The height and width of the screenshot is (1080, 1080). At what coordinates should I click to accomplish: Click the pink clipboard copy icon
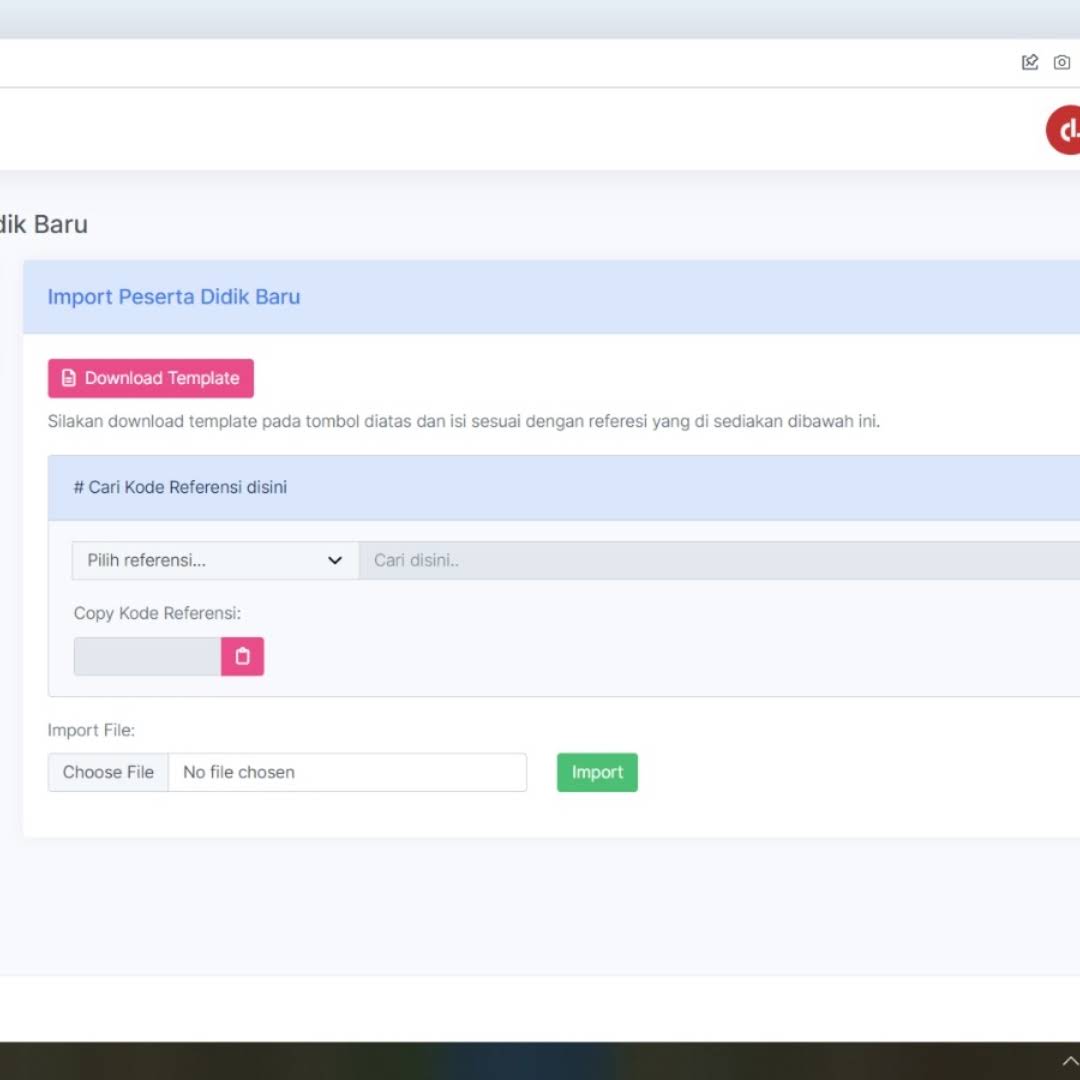click(242, 657)
